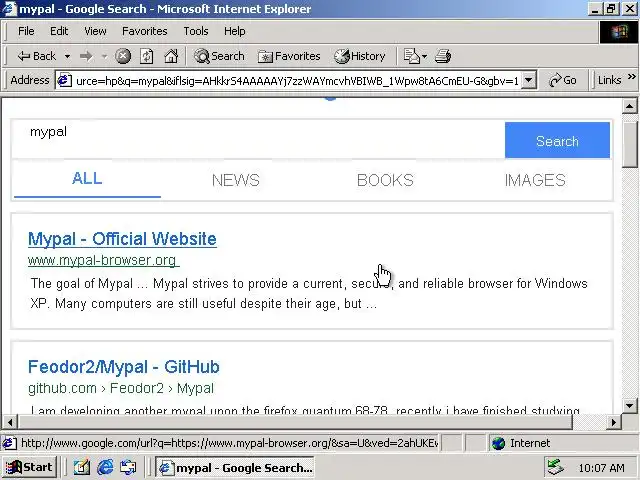This screenshot has height=480, width=640.
Task: Select the ALL results tab
Action: point(87,179)
